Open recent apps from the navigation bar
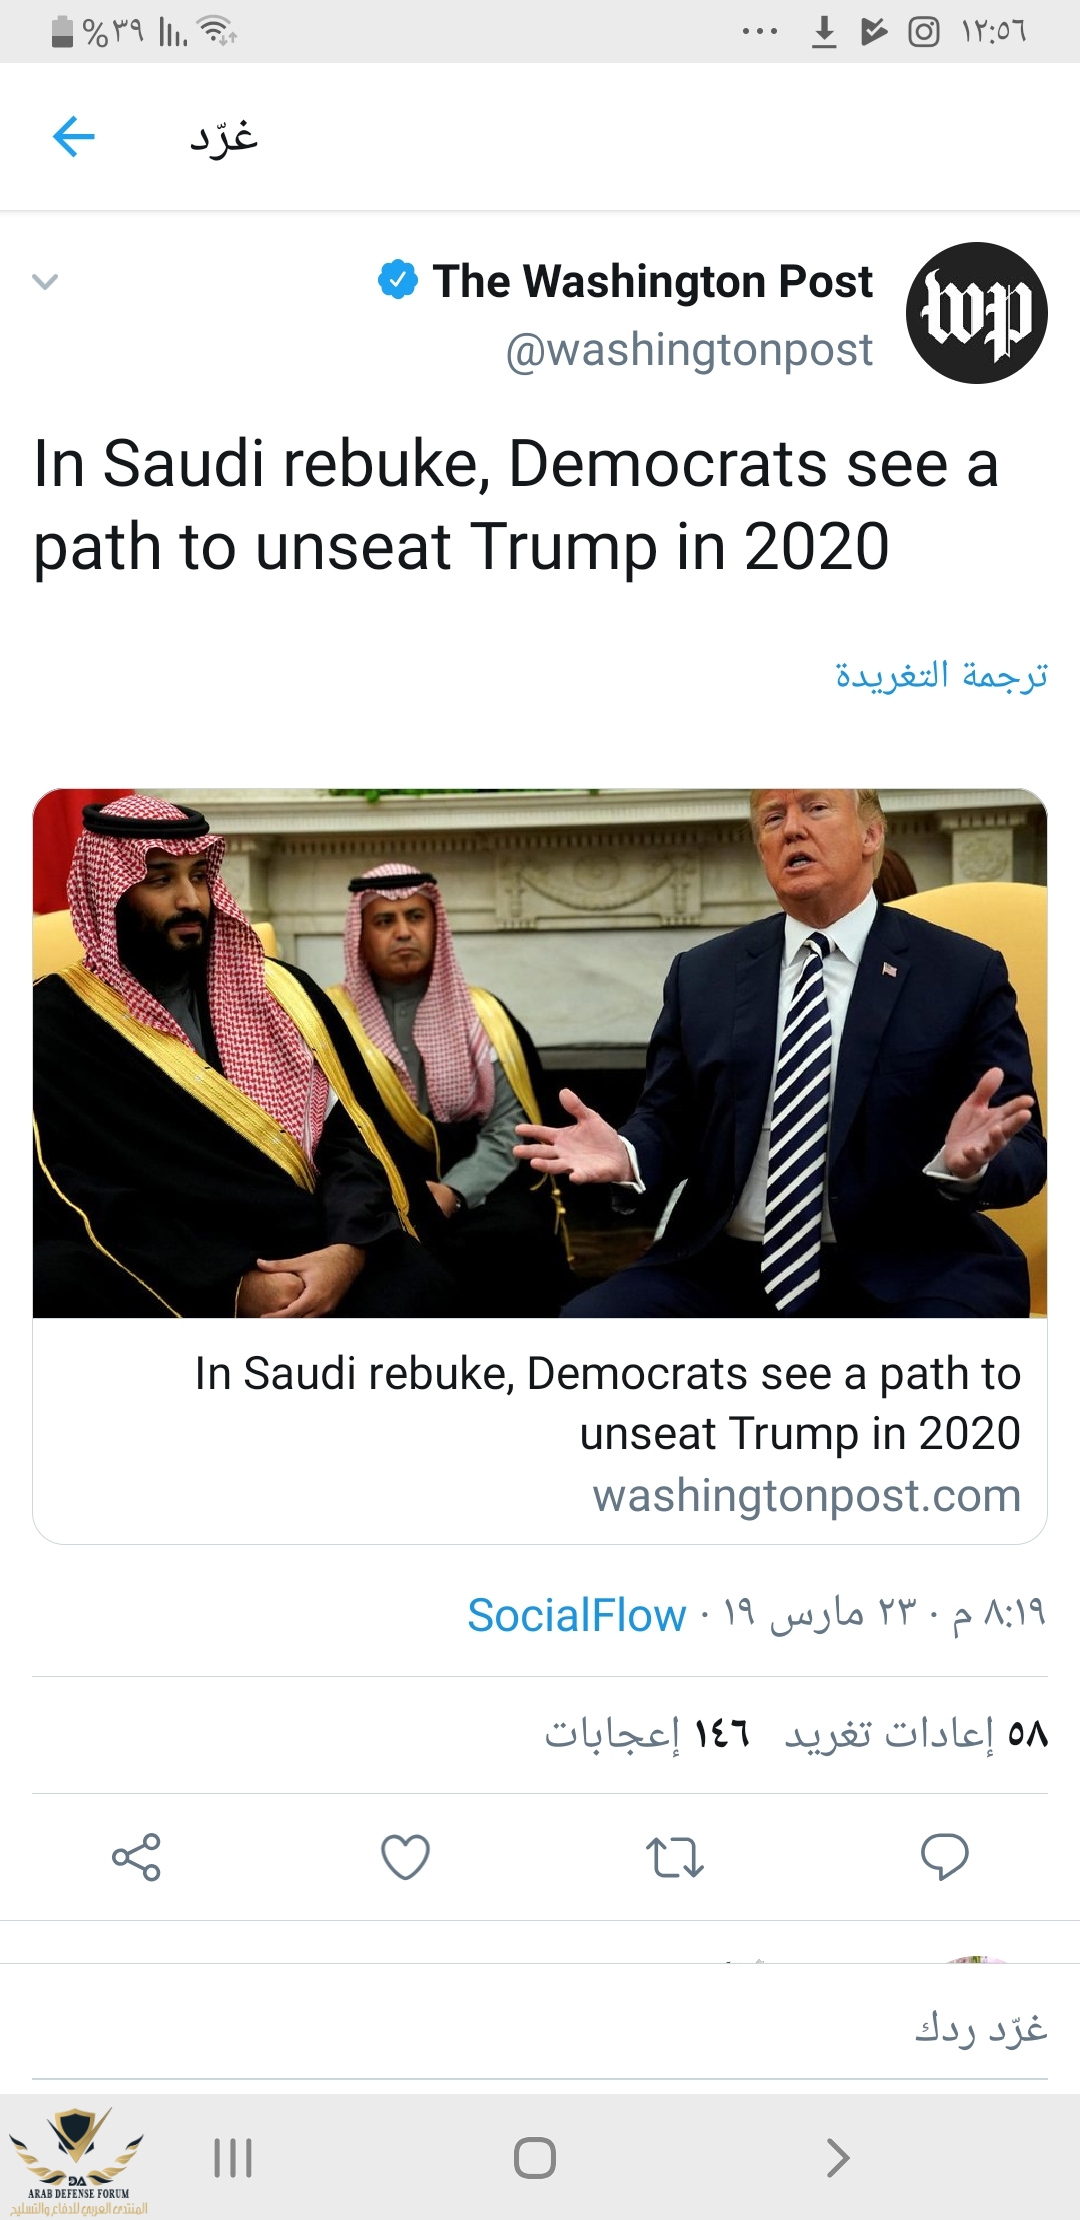Screen dimensions: 1080x2220 [233, 2157]
